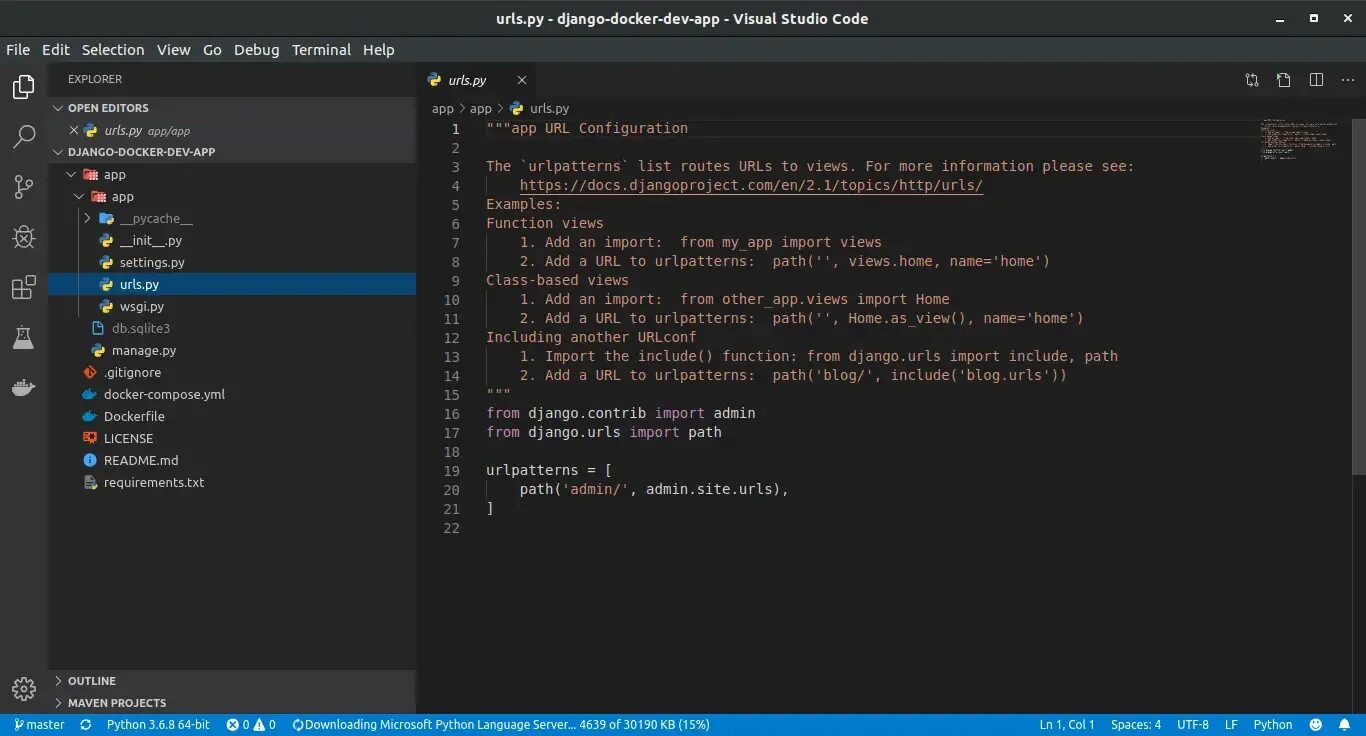Open the Debug menu

click(257, 50)
